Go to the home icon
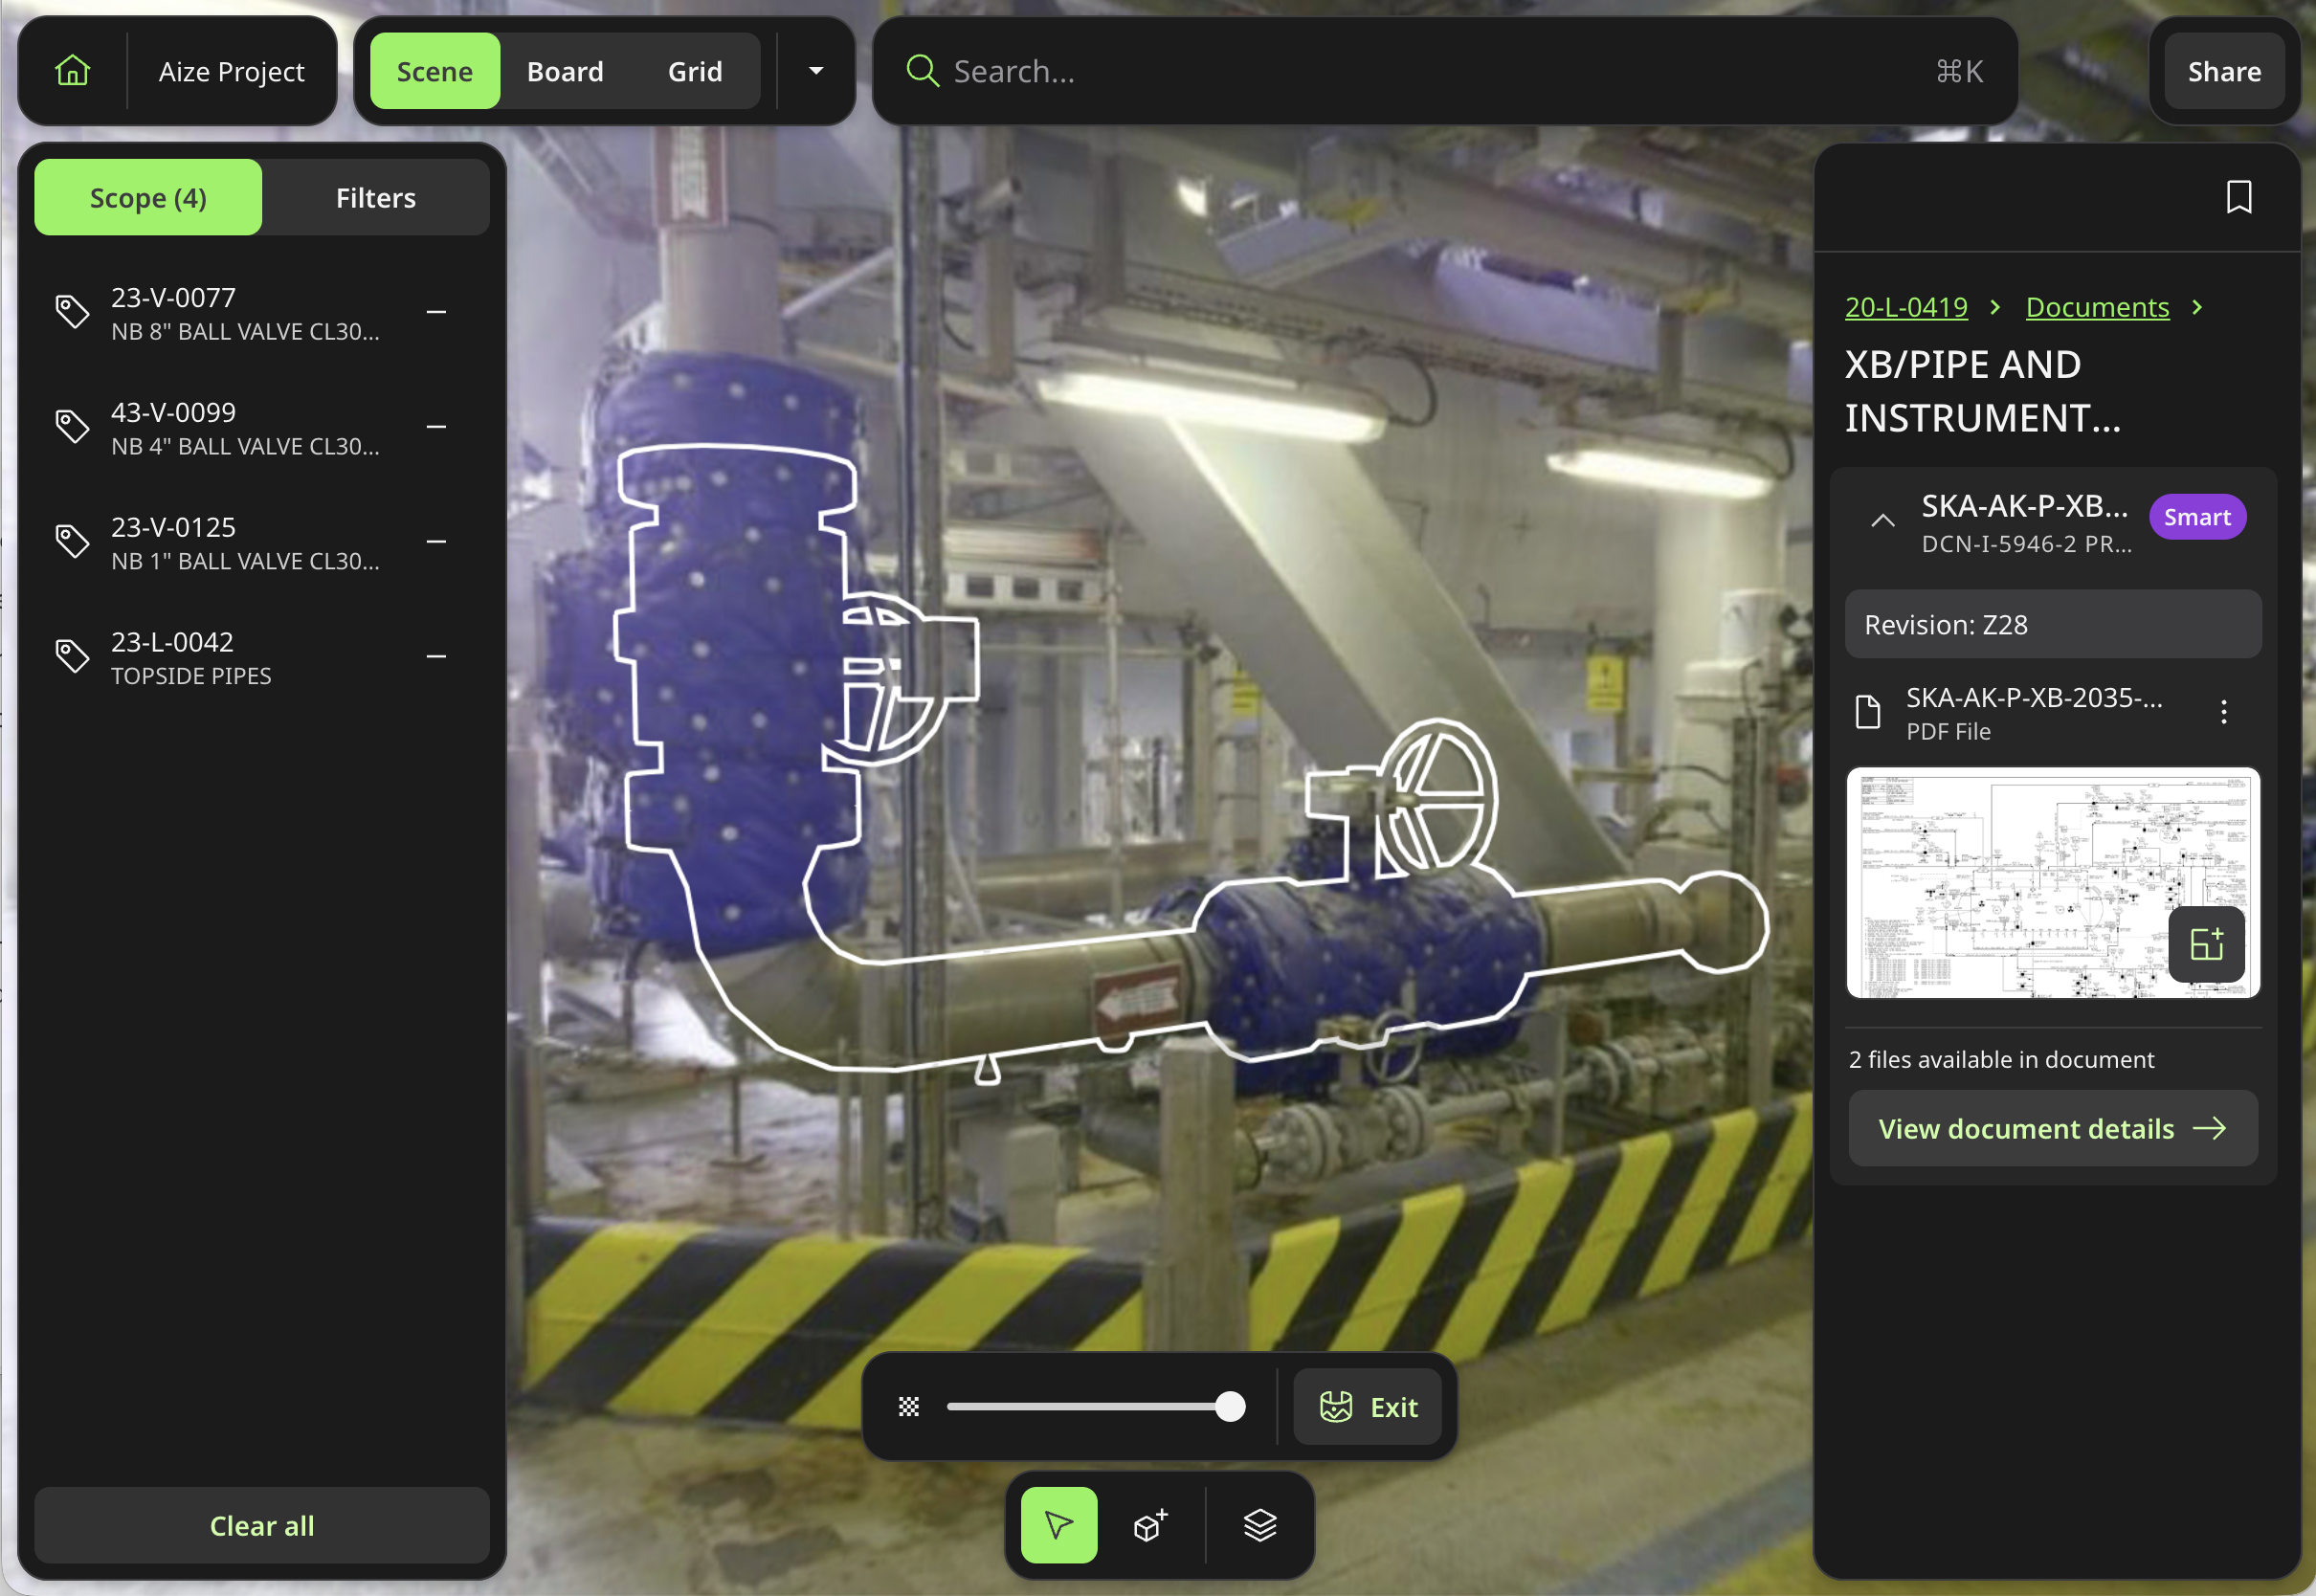 click(73, 71)
